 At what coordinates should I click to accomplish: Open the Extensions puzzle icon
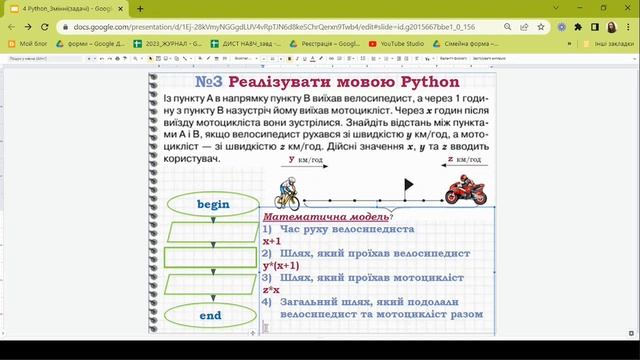(x=578, y=27)
